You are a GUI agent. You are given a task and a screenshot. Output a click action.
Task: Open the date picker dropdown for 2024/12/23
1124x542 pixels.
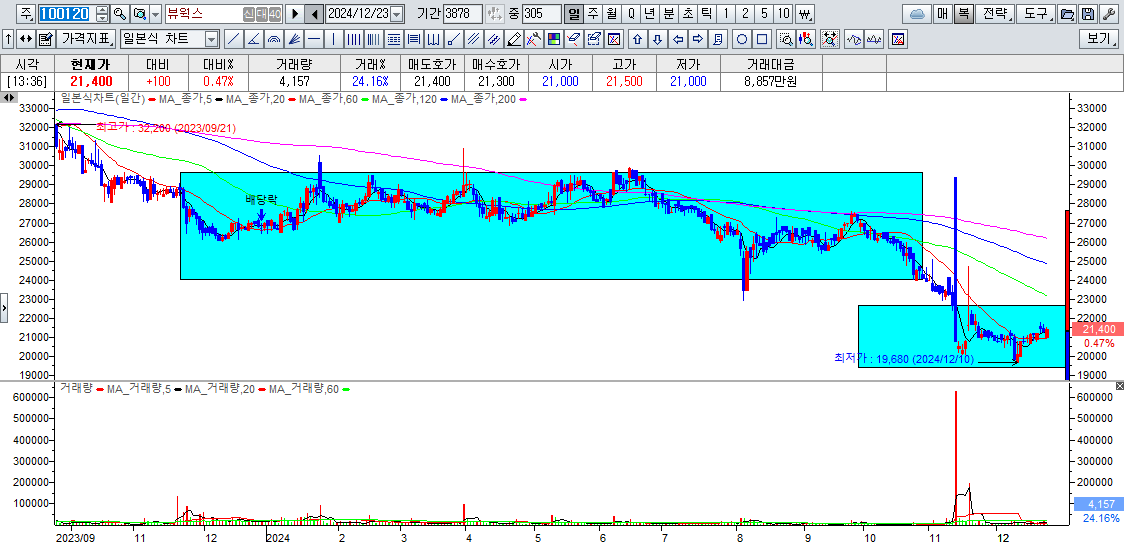(397, 14)
